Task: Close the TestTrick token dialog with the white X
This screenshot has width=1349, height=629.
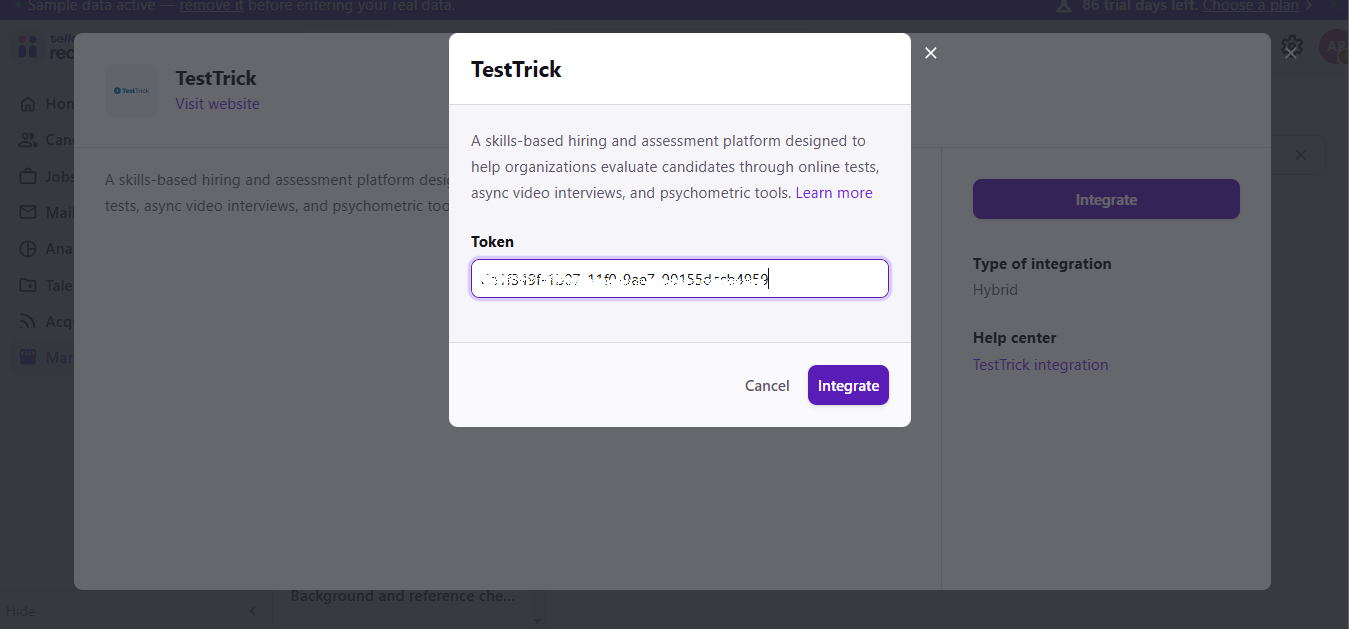Action: tap(931, 53)
